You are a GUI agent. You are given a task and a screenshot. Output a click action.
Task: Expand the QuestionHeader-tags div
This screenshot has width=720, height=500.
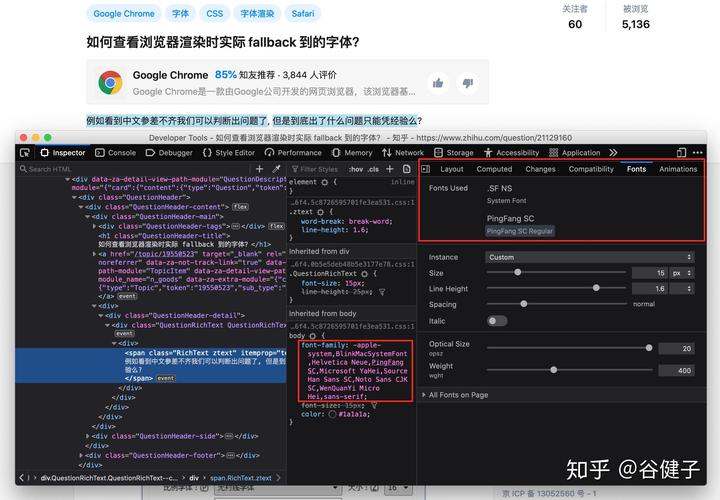pos(95,226)
